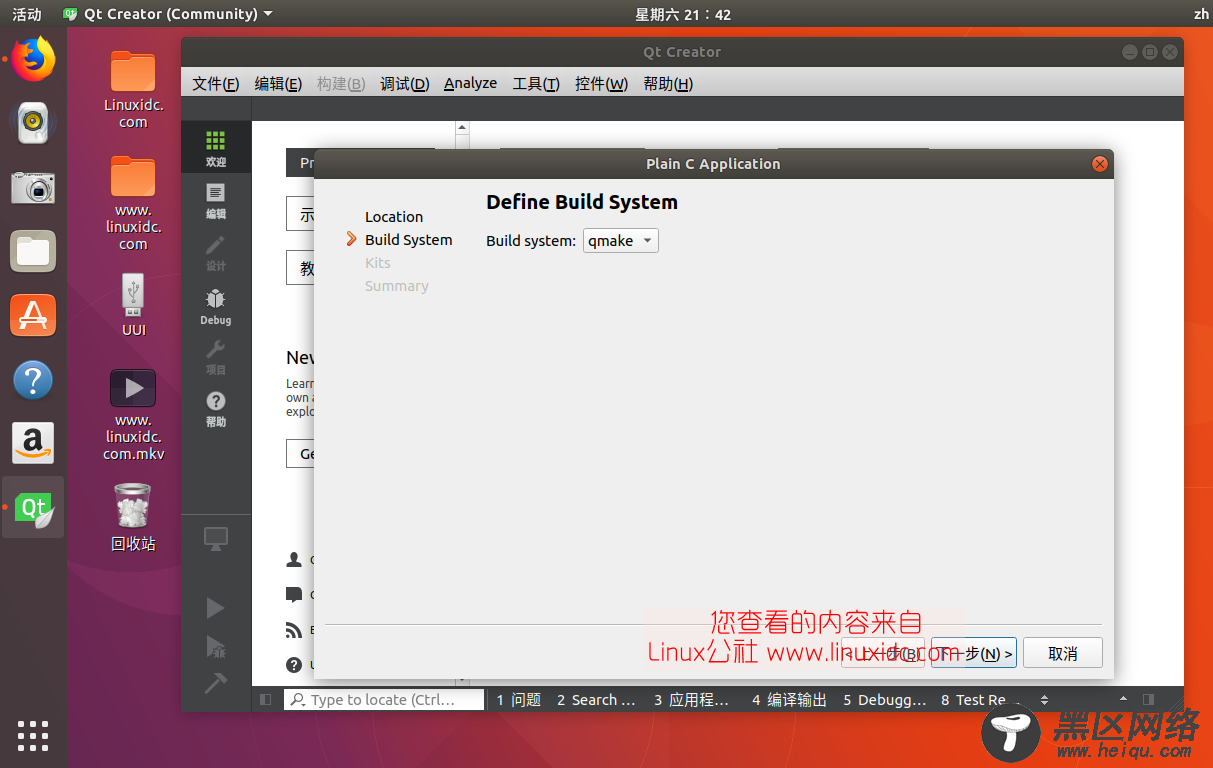Switch to Design (设计) mode

(215, 252)
